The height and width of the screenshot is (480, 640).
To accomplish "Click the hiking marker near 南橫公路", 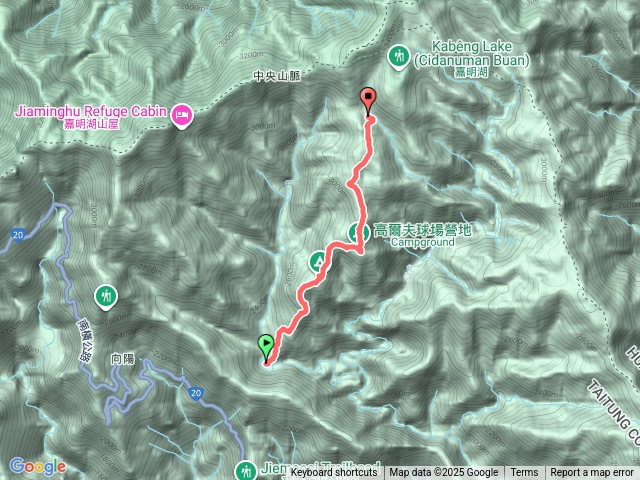I will coord(106,297).
